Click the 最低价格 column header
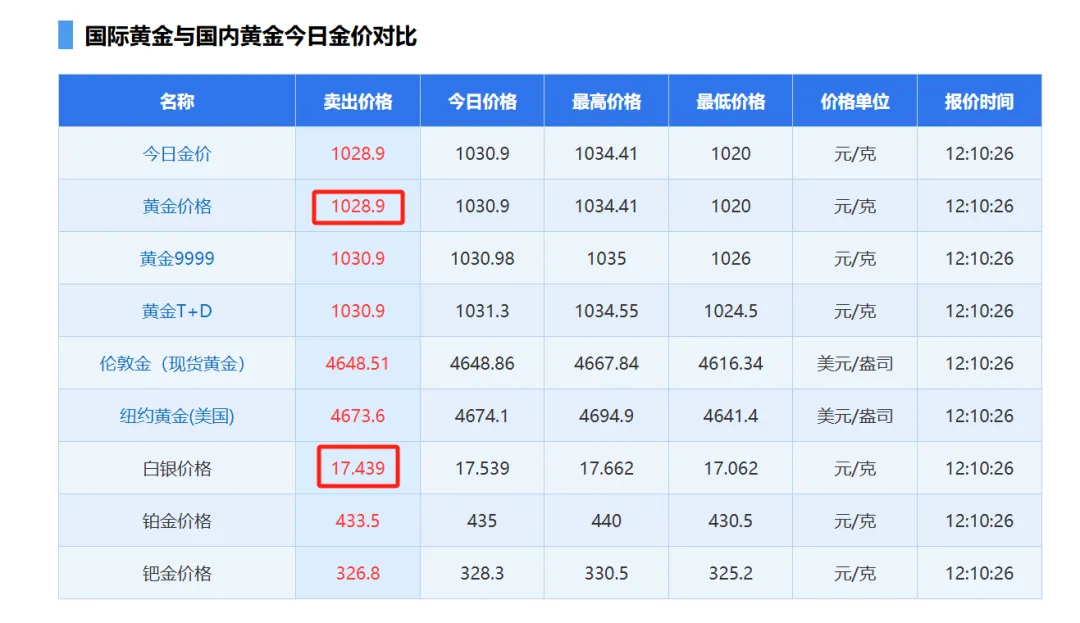Viewport: 1080px width, 623px height. 731,101
